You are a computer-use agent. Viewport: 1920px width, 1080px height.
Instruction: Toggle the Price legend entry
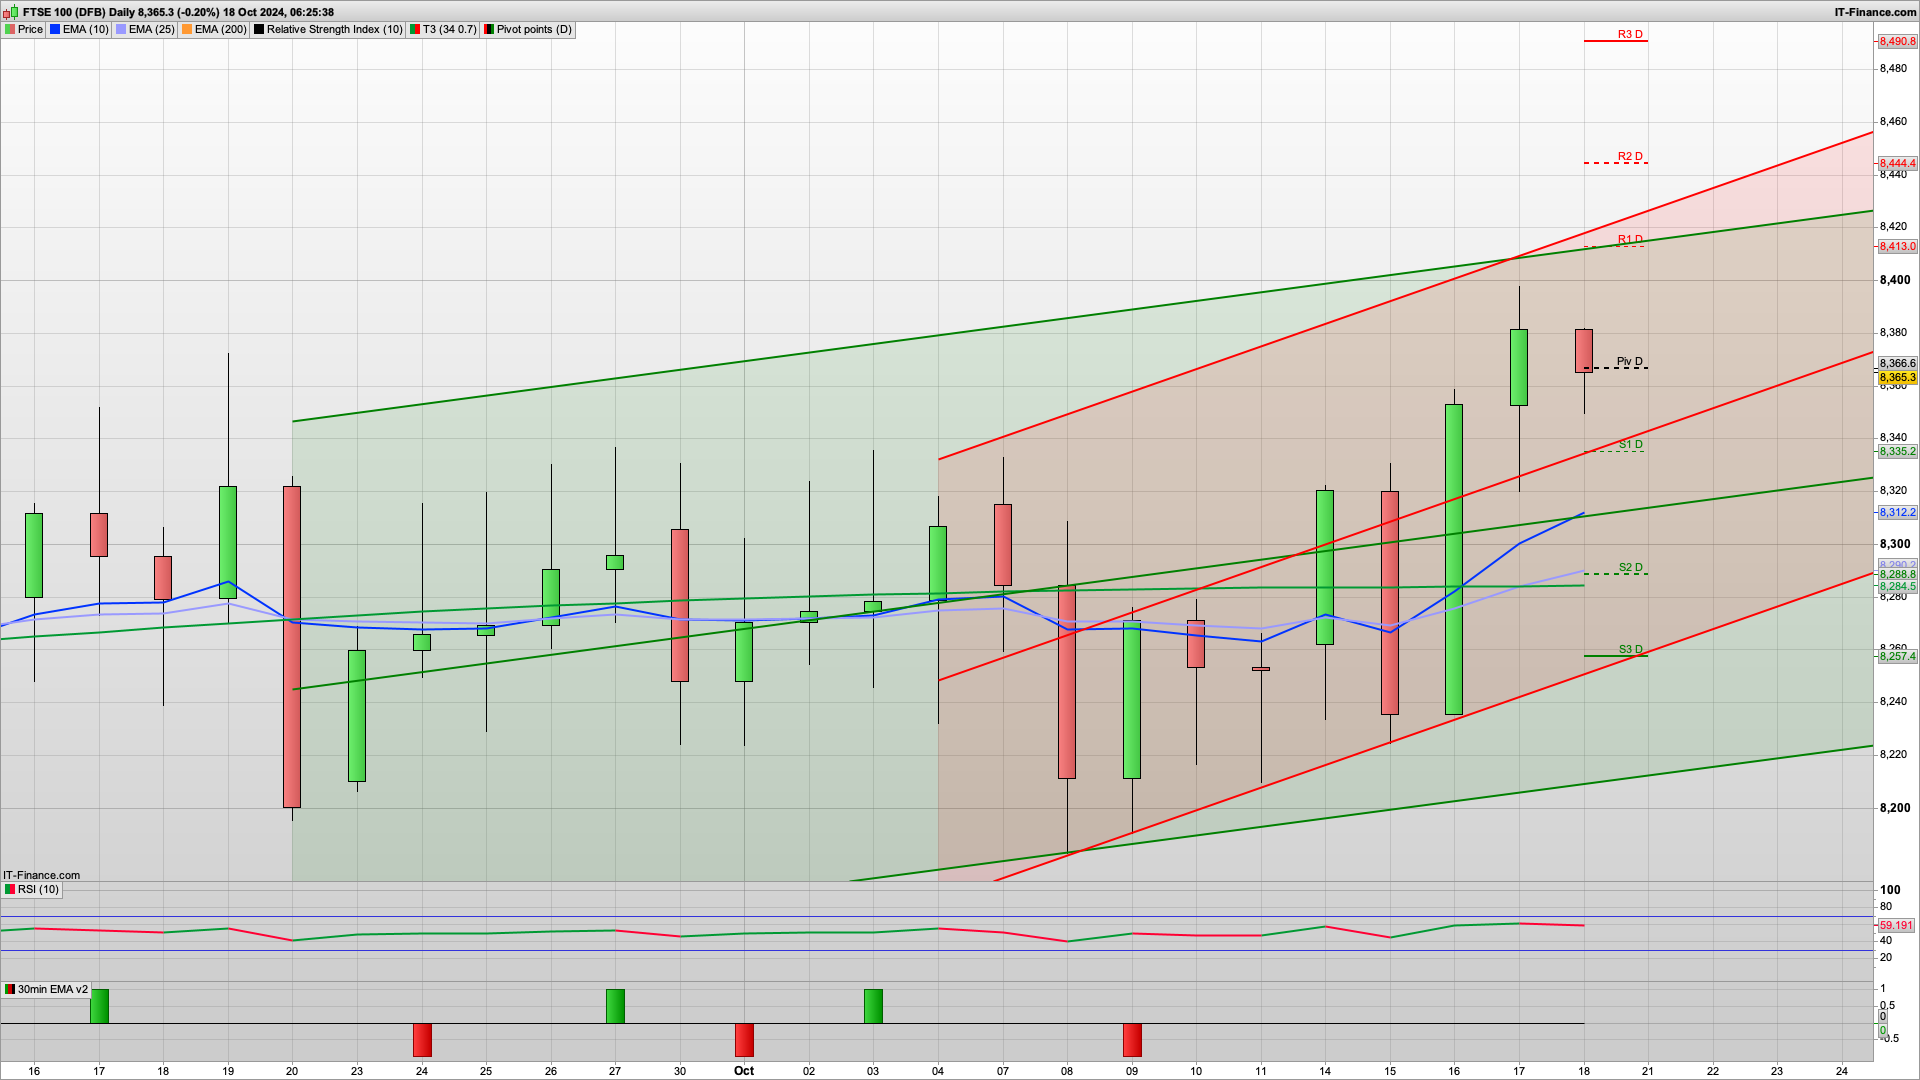(x=30, y=30)
